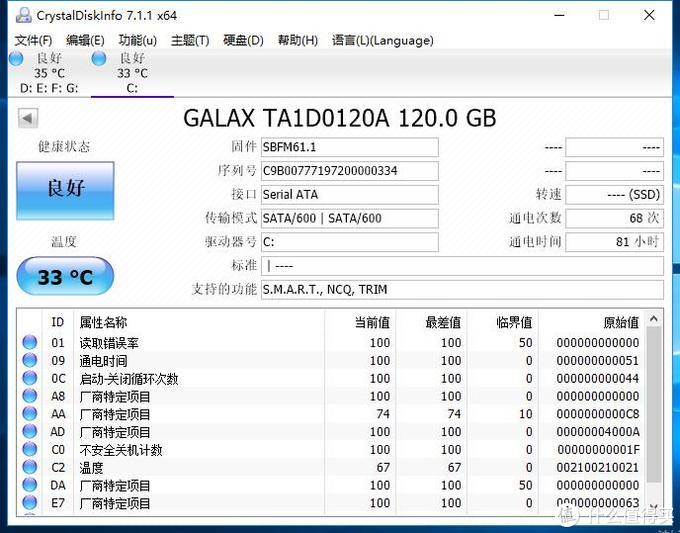The width and height of the screenshot is (680, 533).
Task: Click the Serial ATA interface field
Action: click(350, 195)
